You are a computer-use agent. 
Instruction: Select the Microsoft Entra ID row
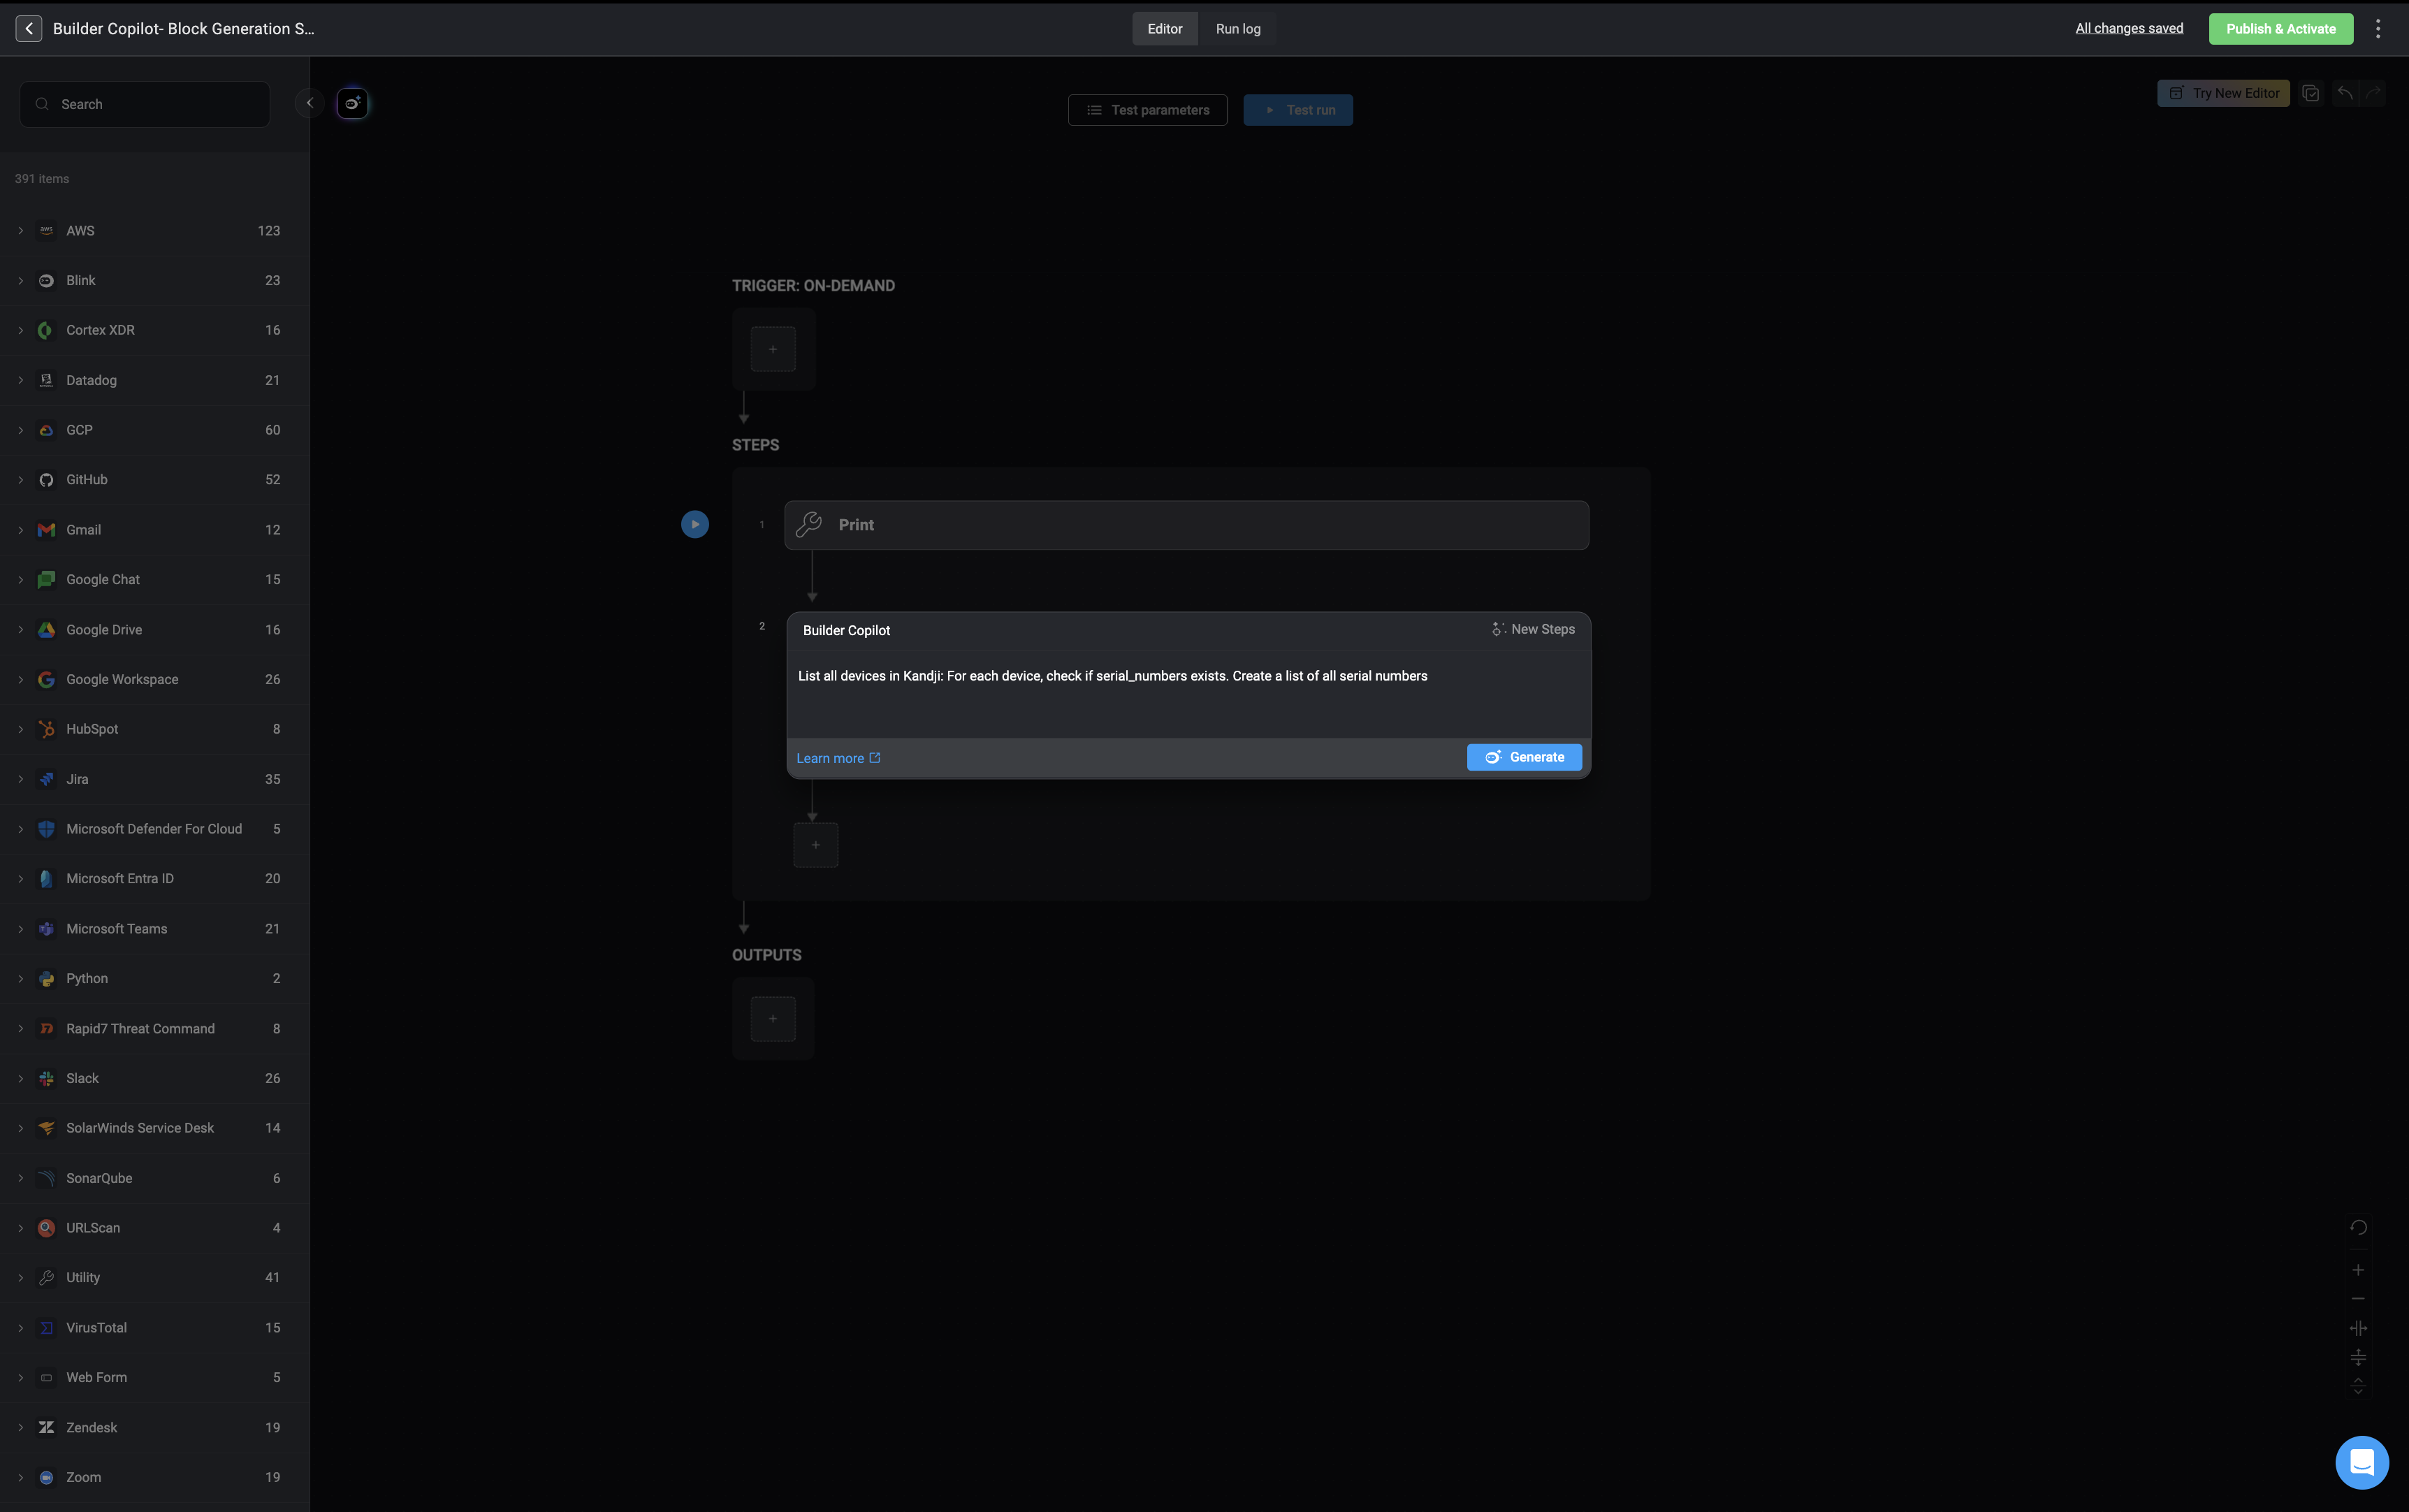coord(155,878)
